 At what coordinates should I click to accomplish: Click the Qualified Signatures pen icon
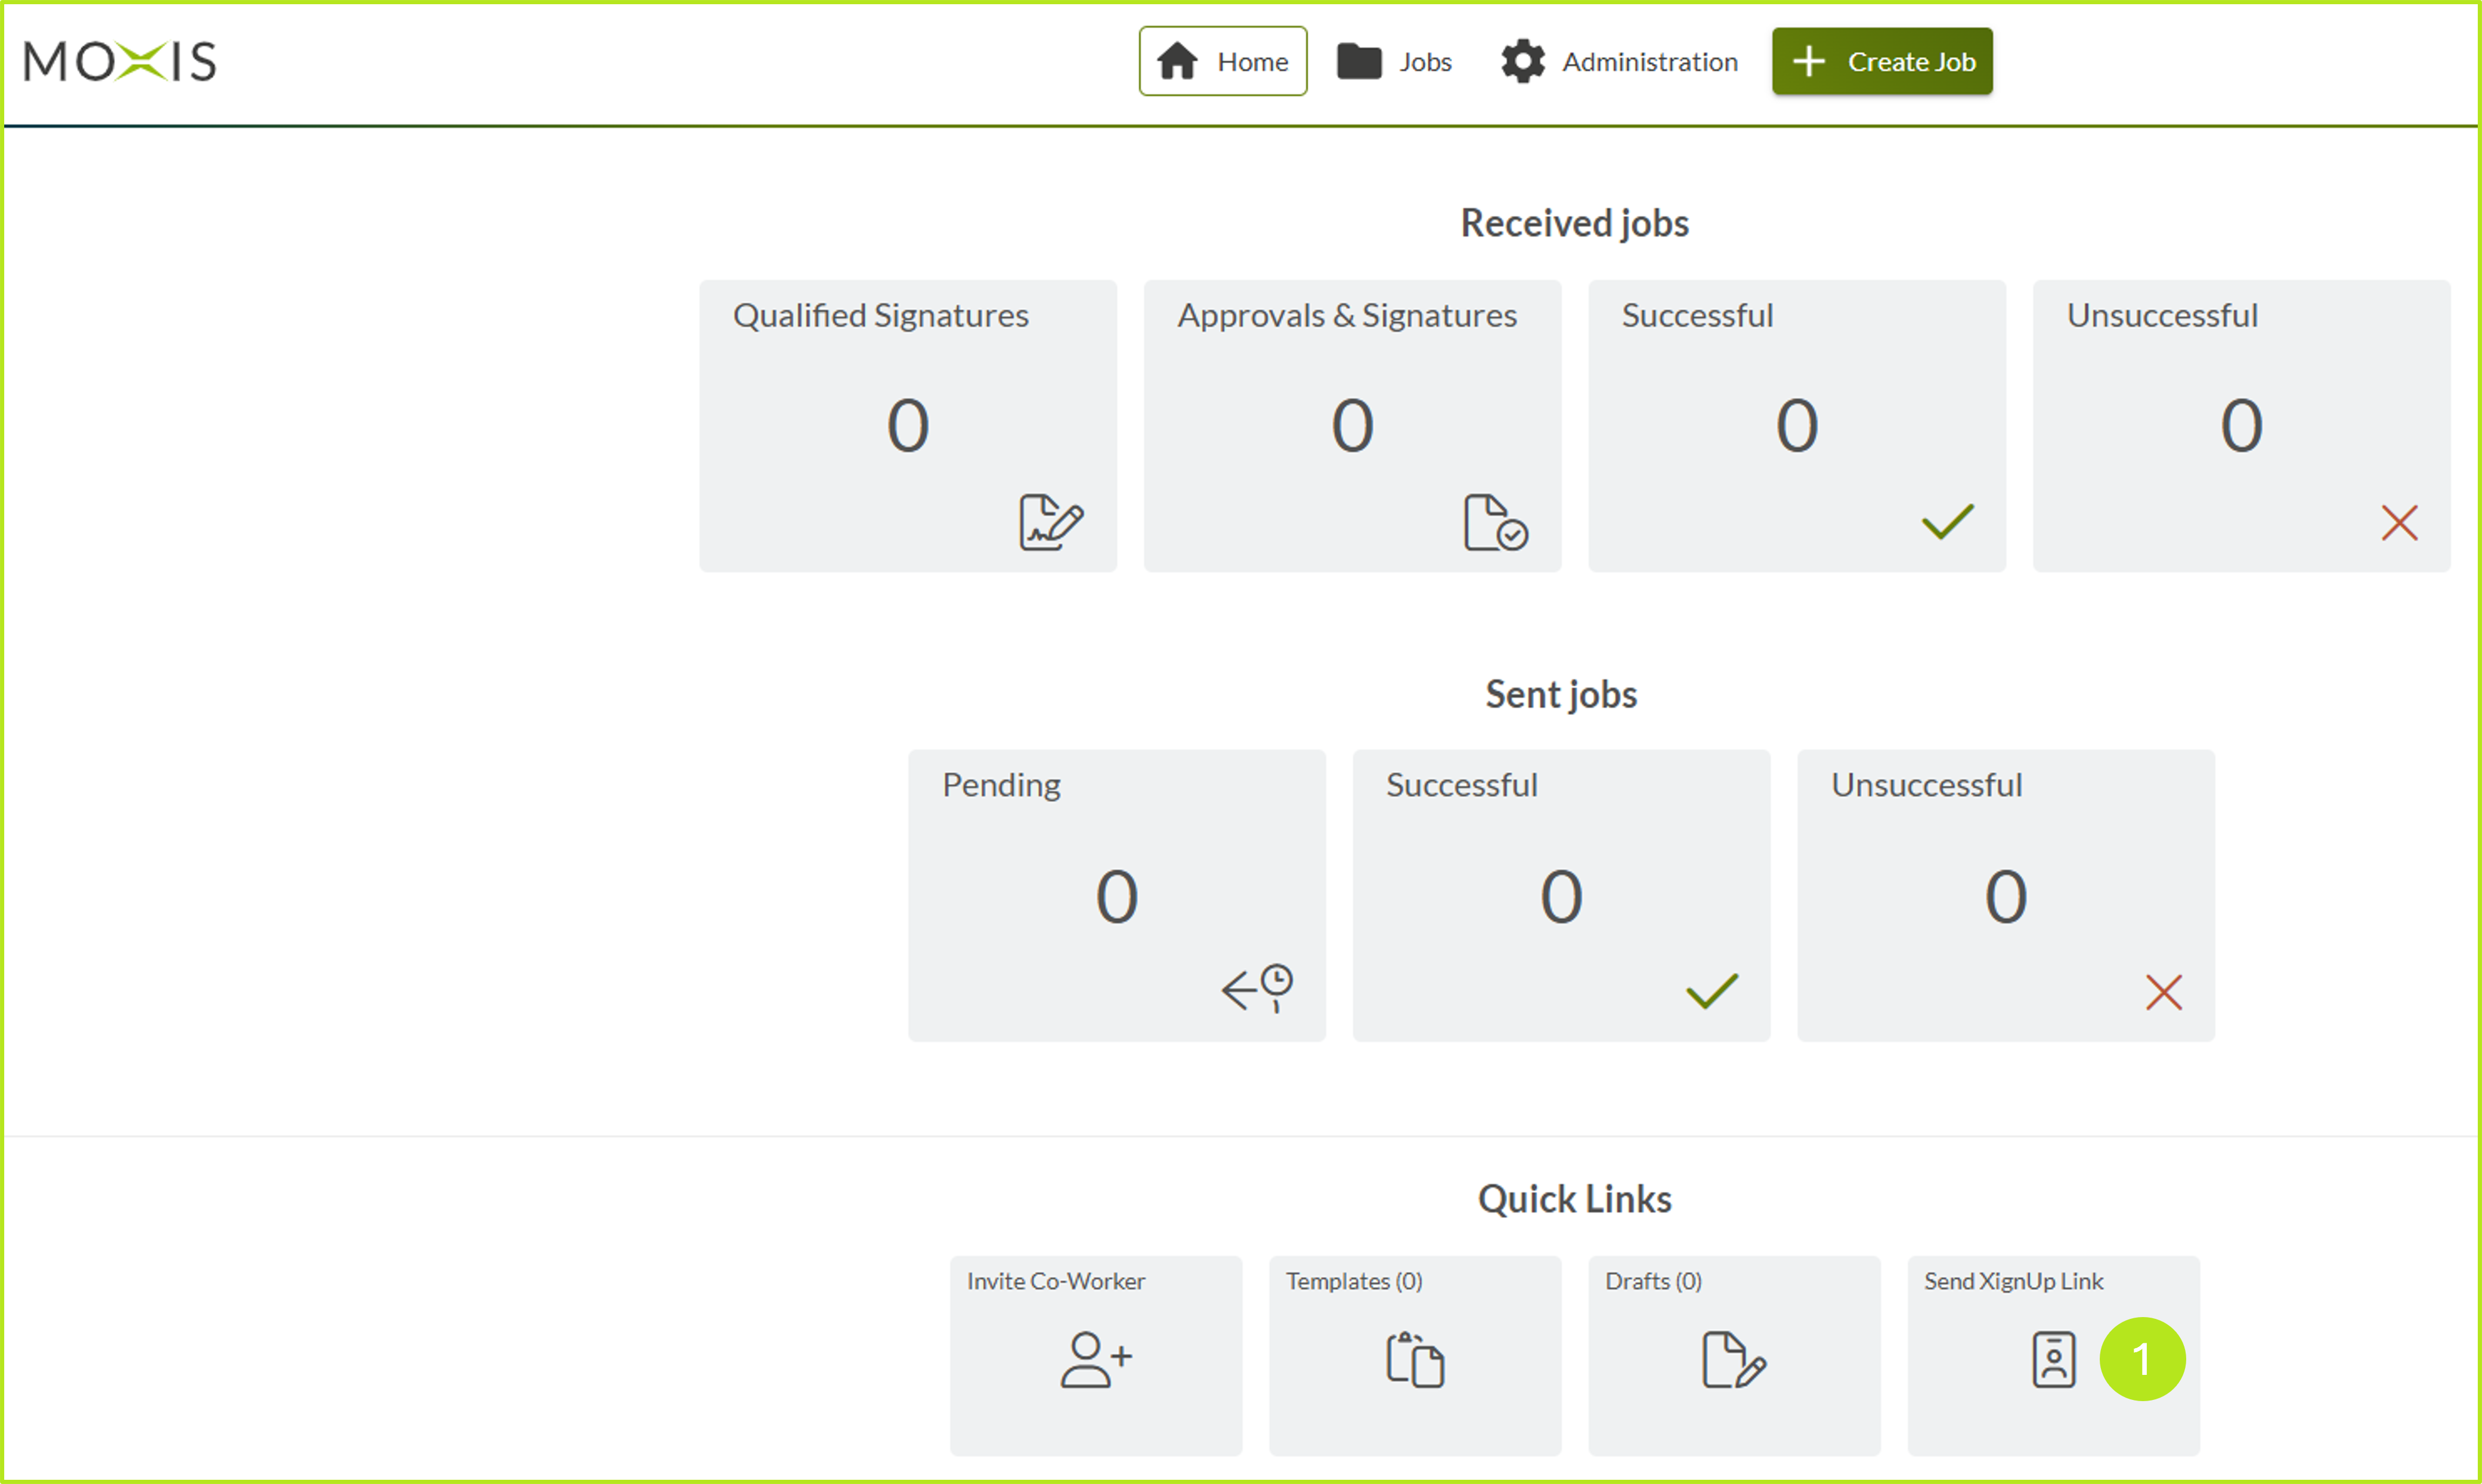click(x=1050, y=522)
